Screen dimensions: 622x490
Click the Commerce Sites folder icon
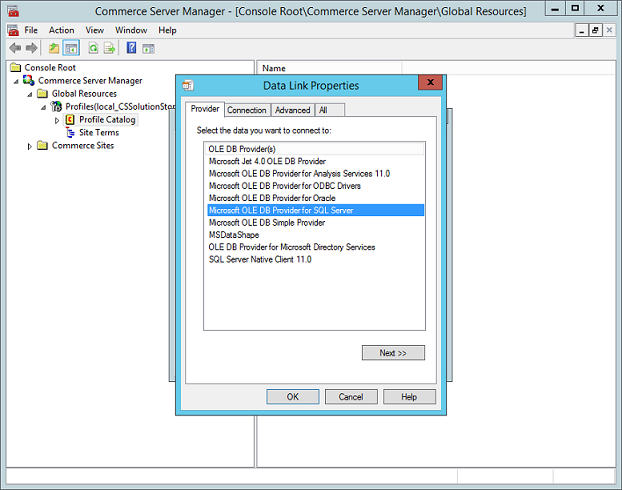point(42,146)
